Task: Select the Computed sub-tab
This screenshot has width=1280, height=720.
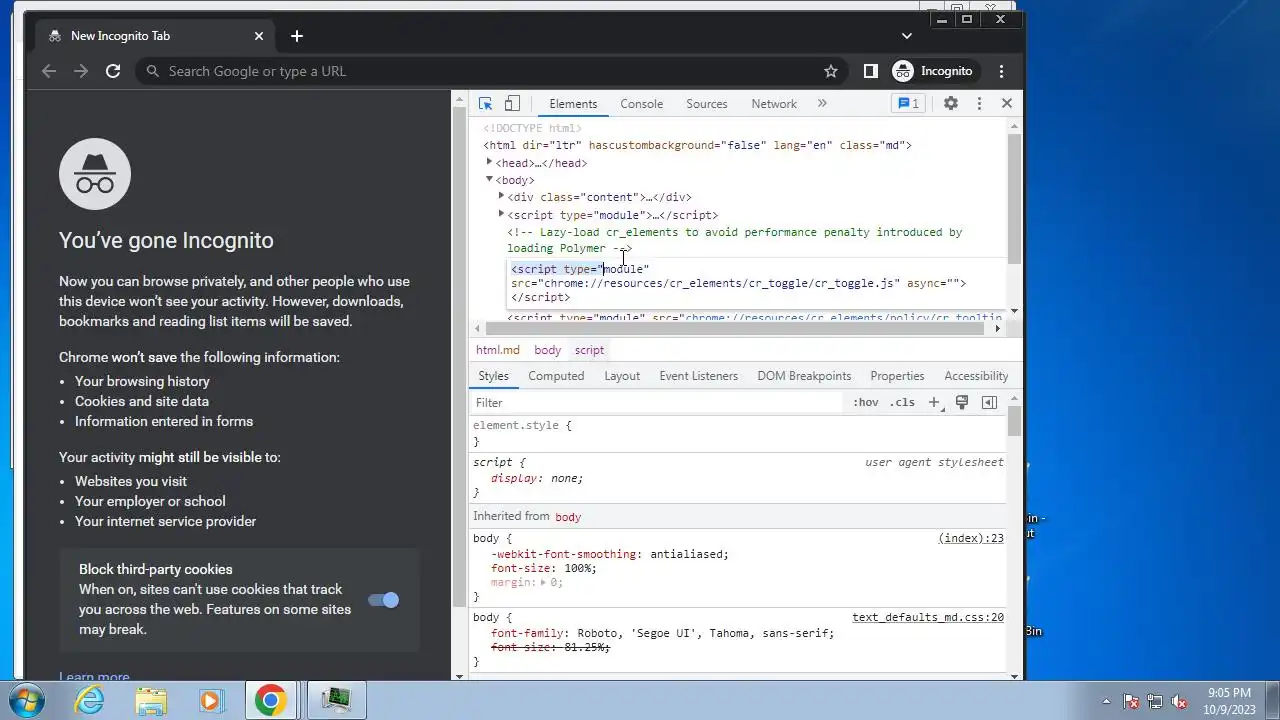Action: [556, 376]
